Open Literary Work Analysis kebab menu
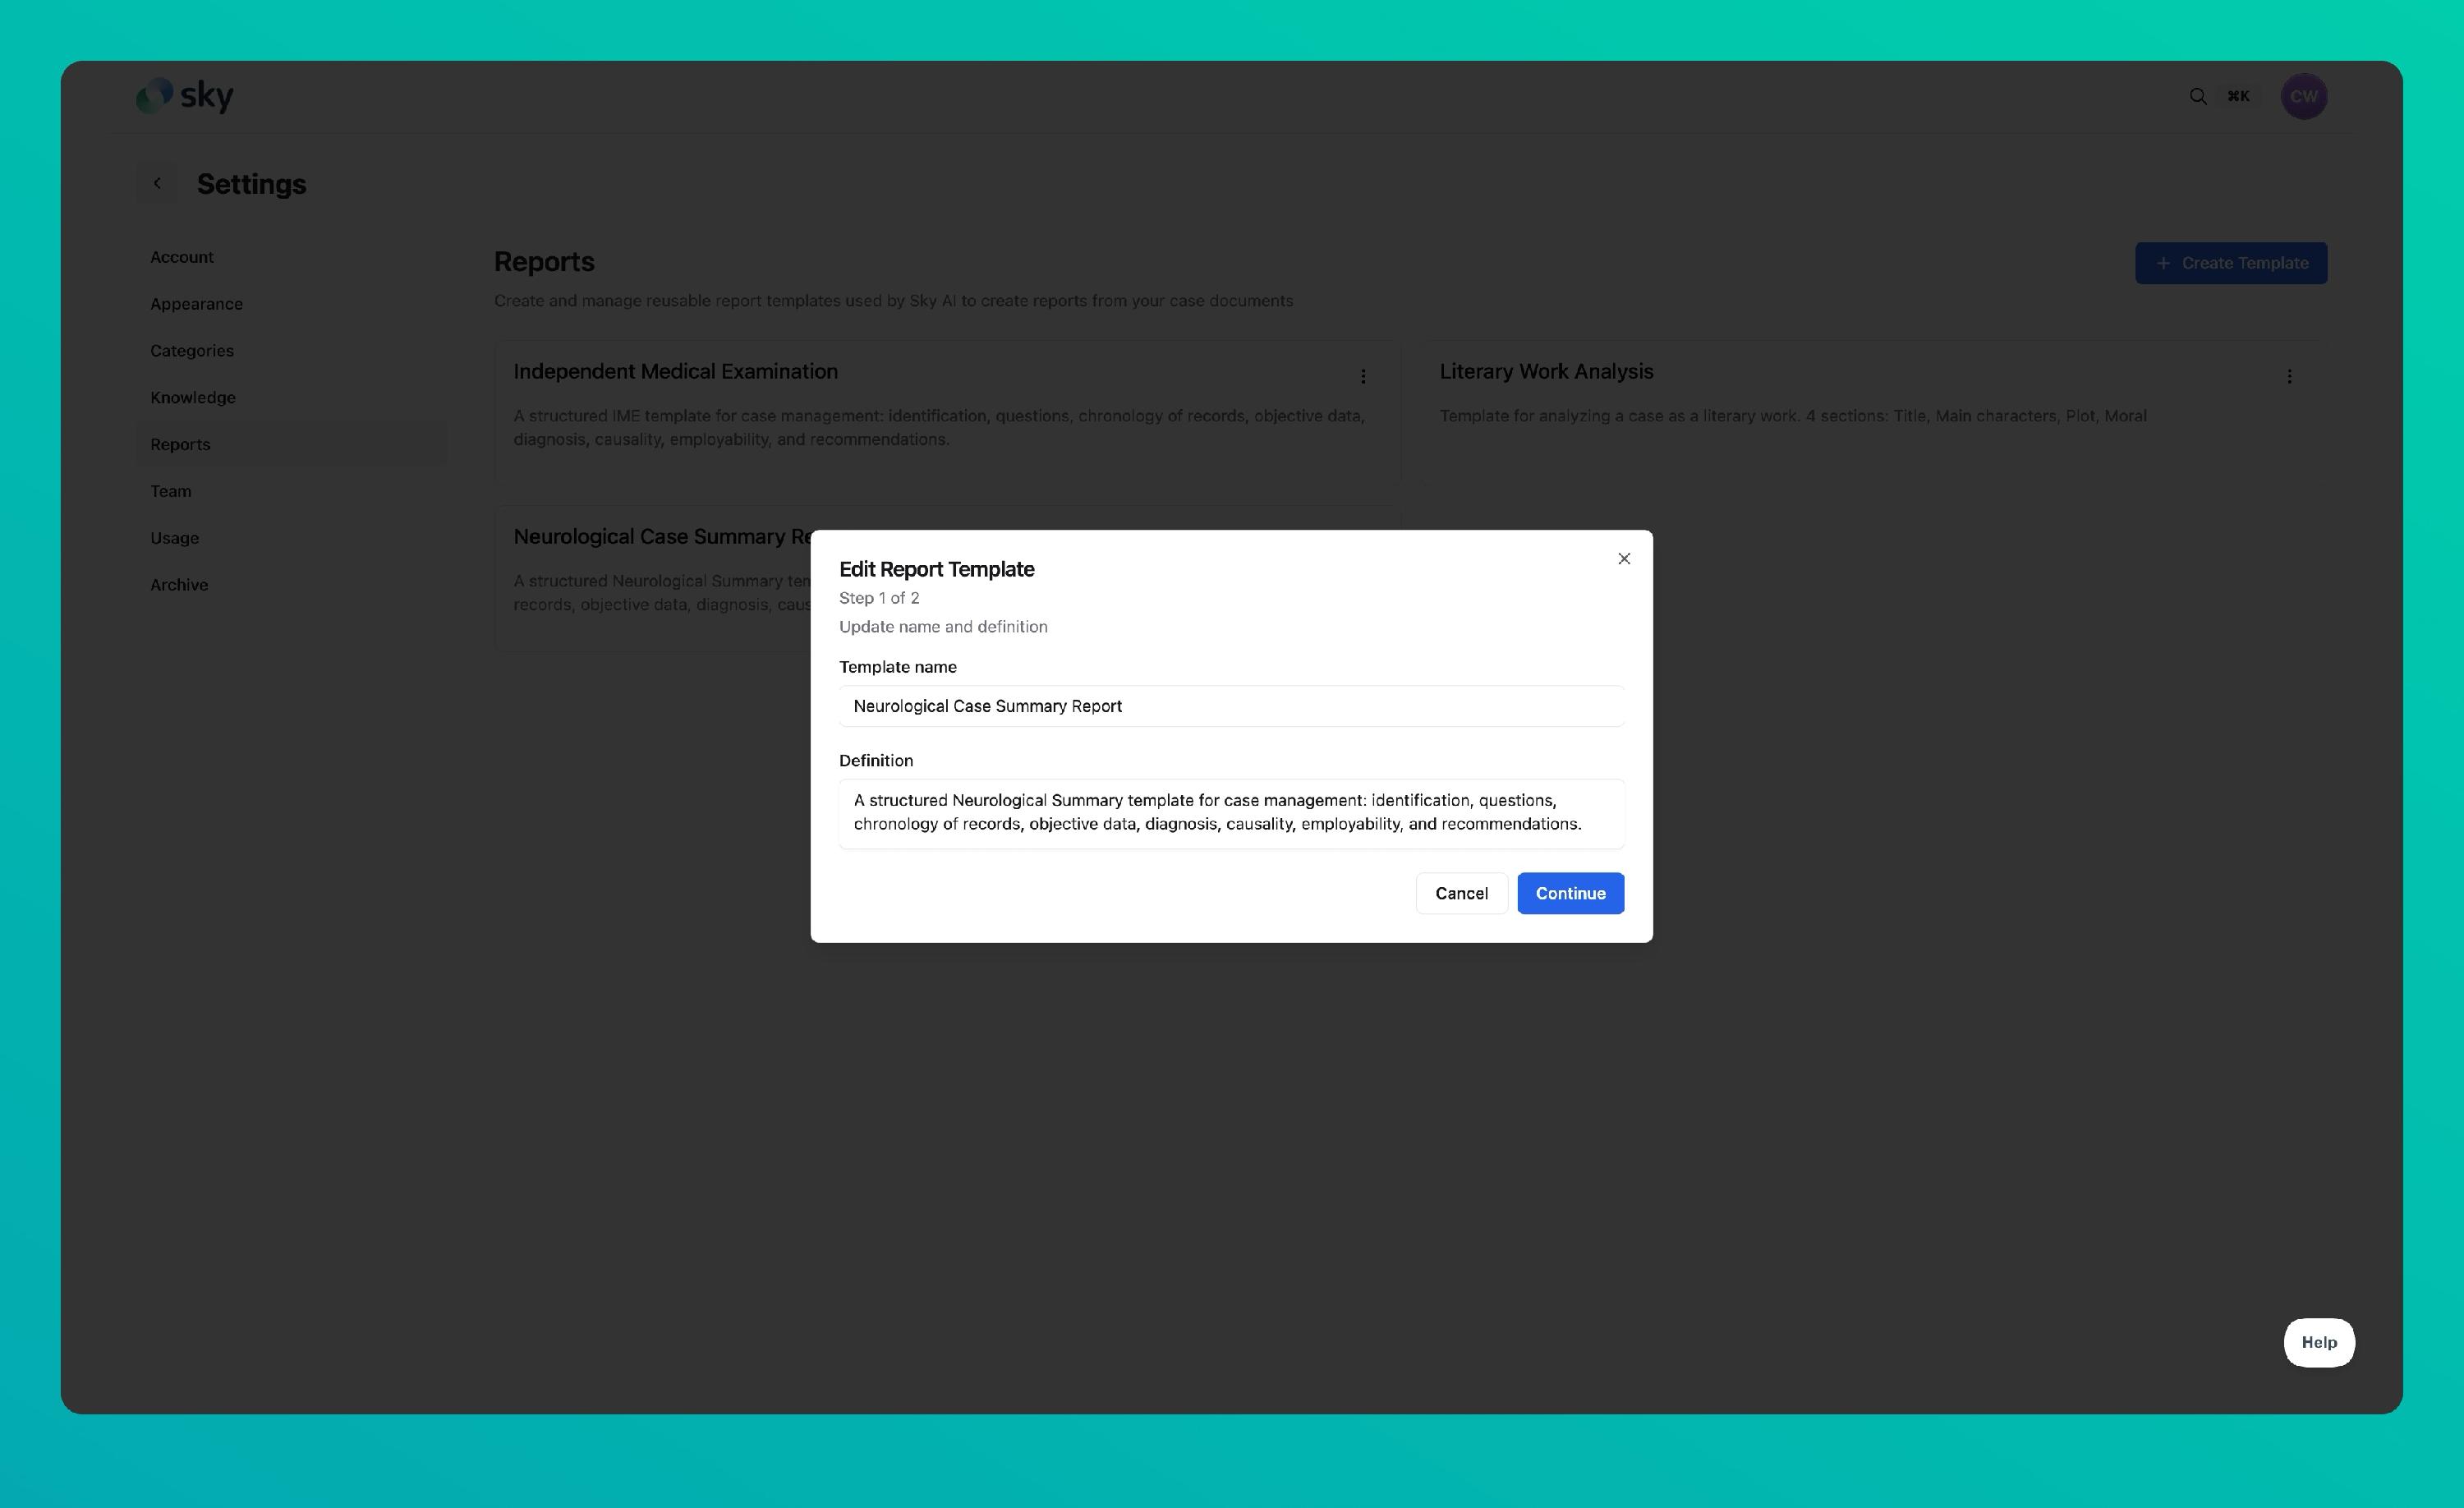 pyautogui.click(x=2289, y=376)
